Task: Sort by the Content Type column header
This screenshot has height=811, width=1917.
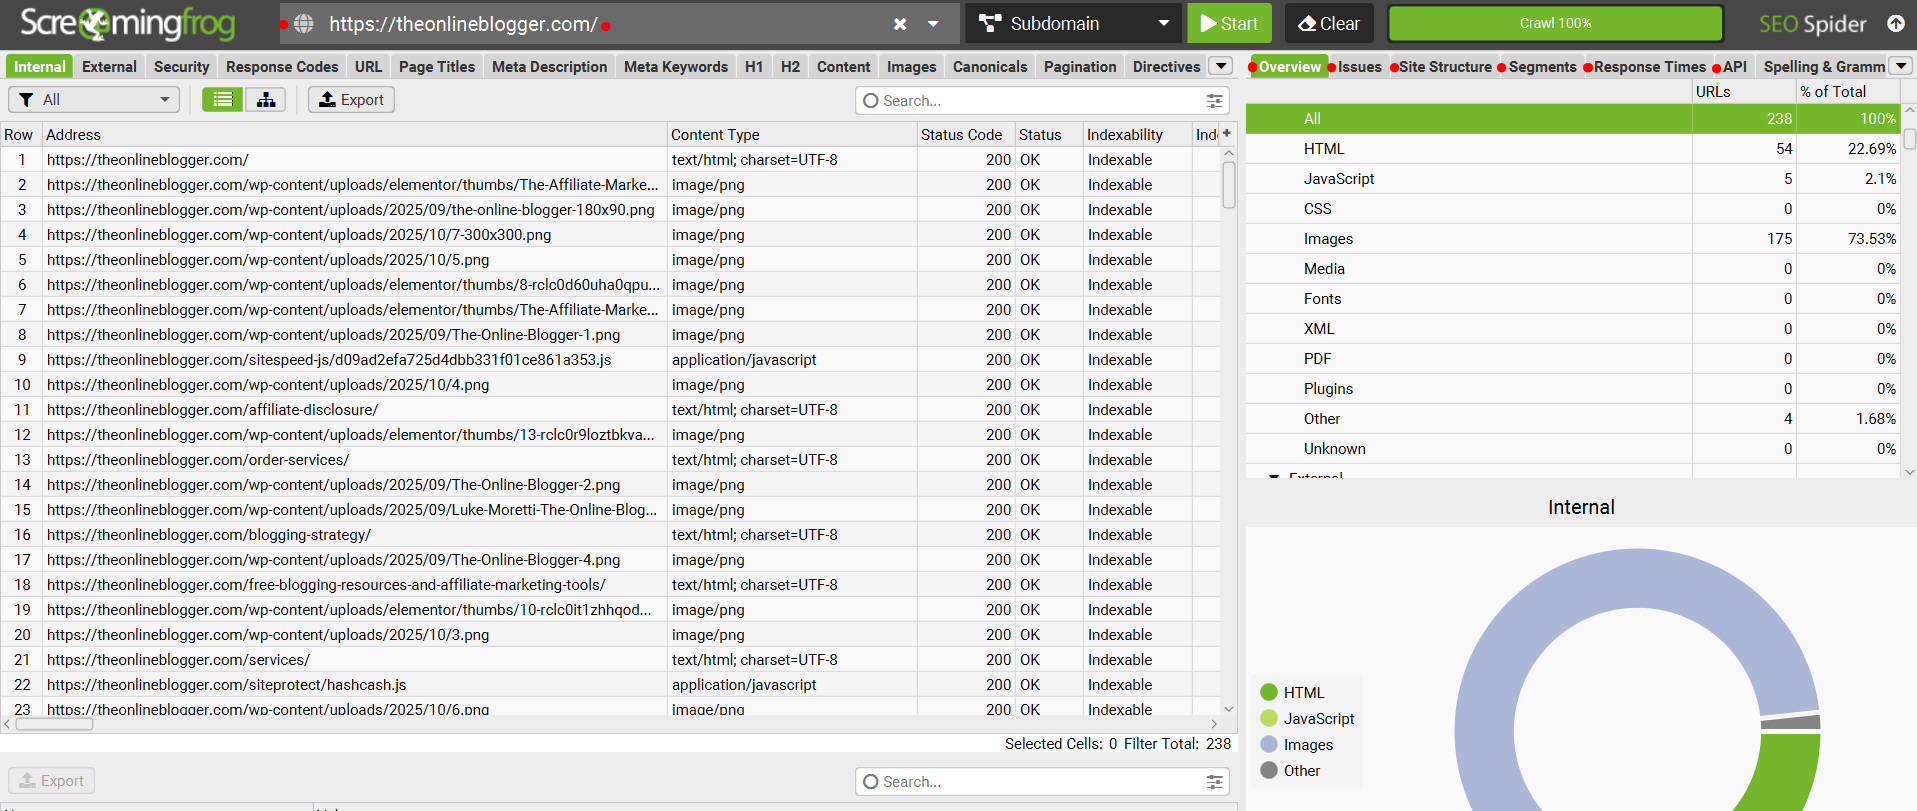Action: 792,134
